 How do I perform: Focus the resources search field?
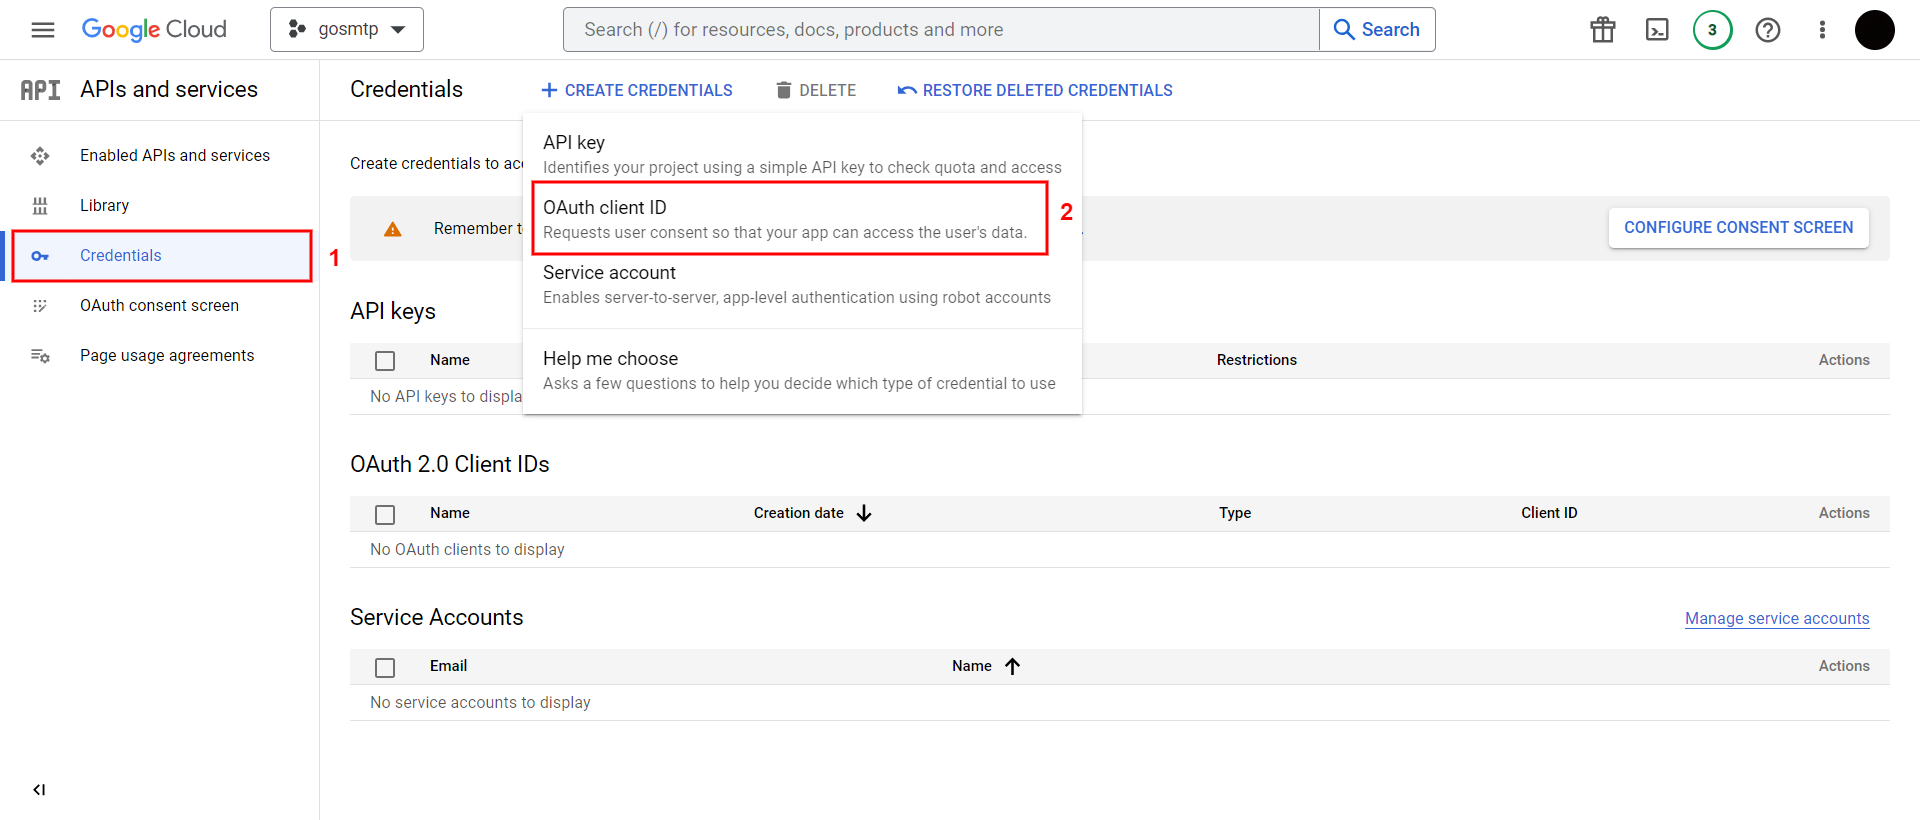941,30
